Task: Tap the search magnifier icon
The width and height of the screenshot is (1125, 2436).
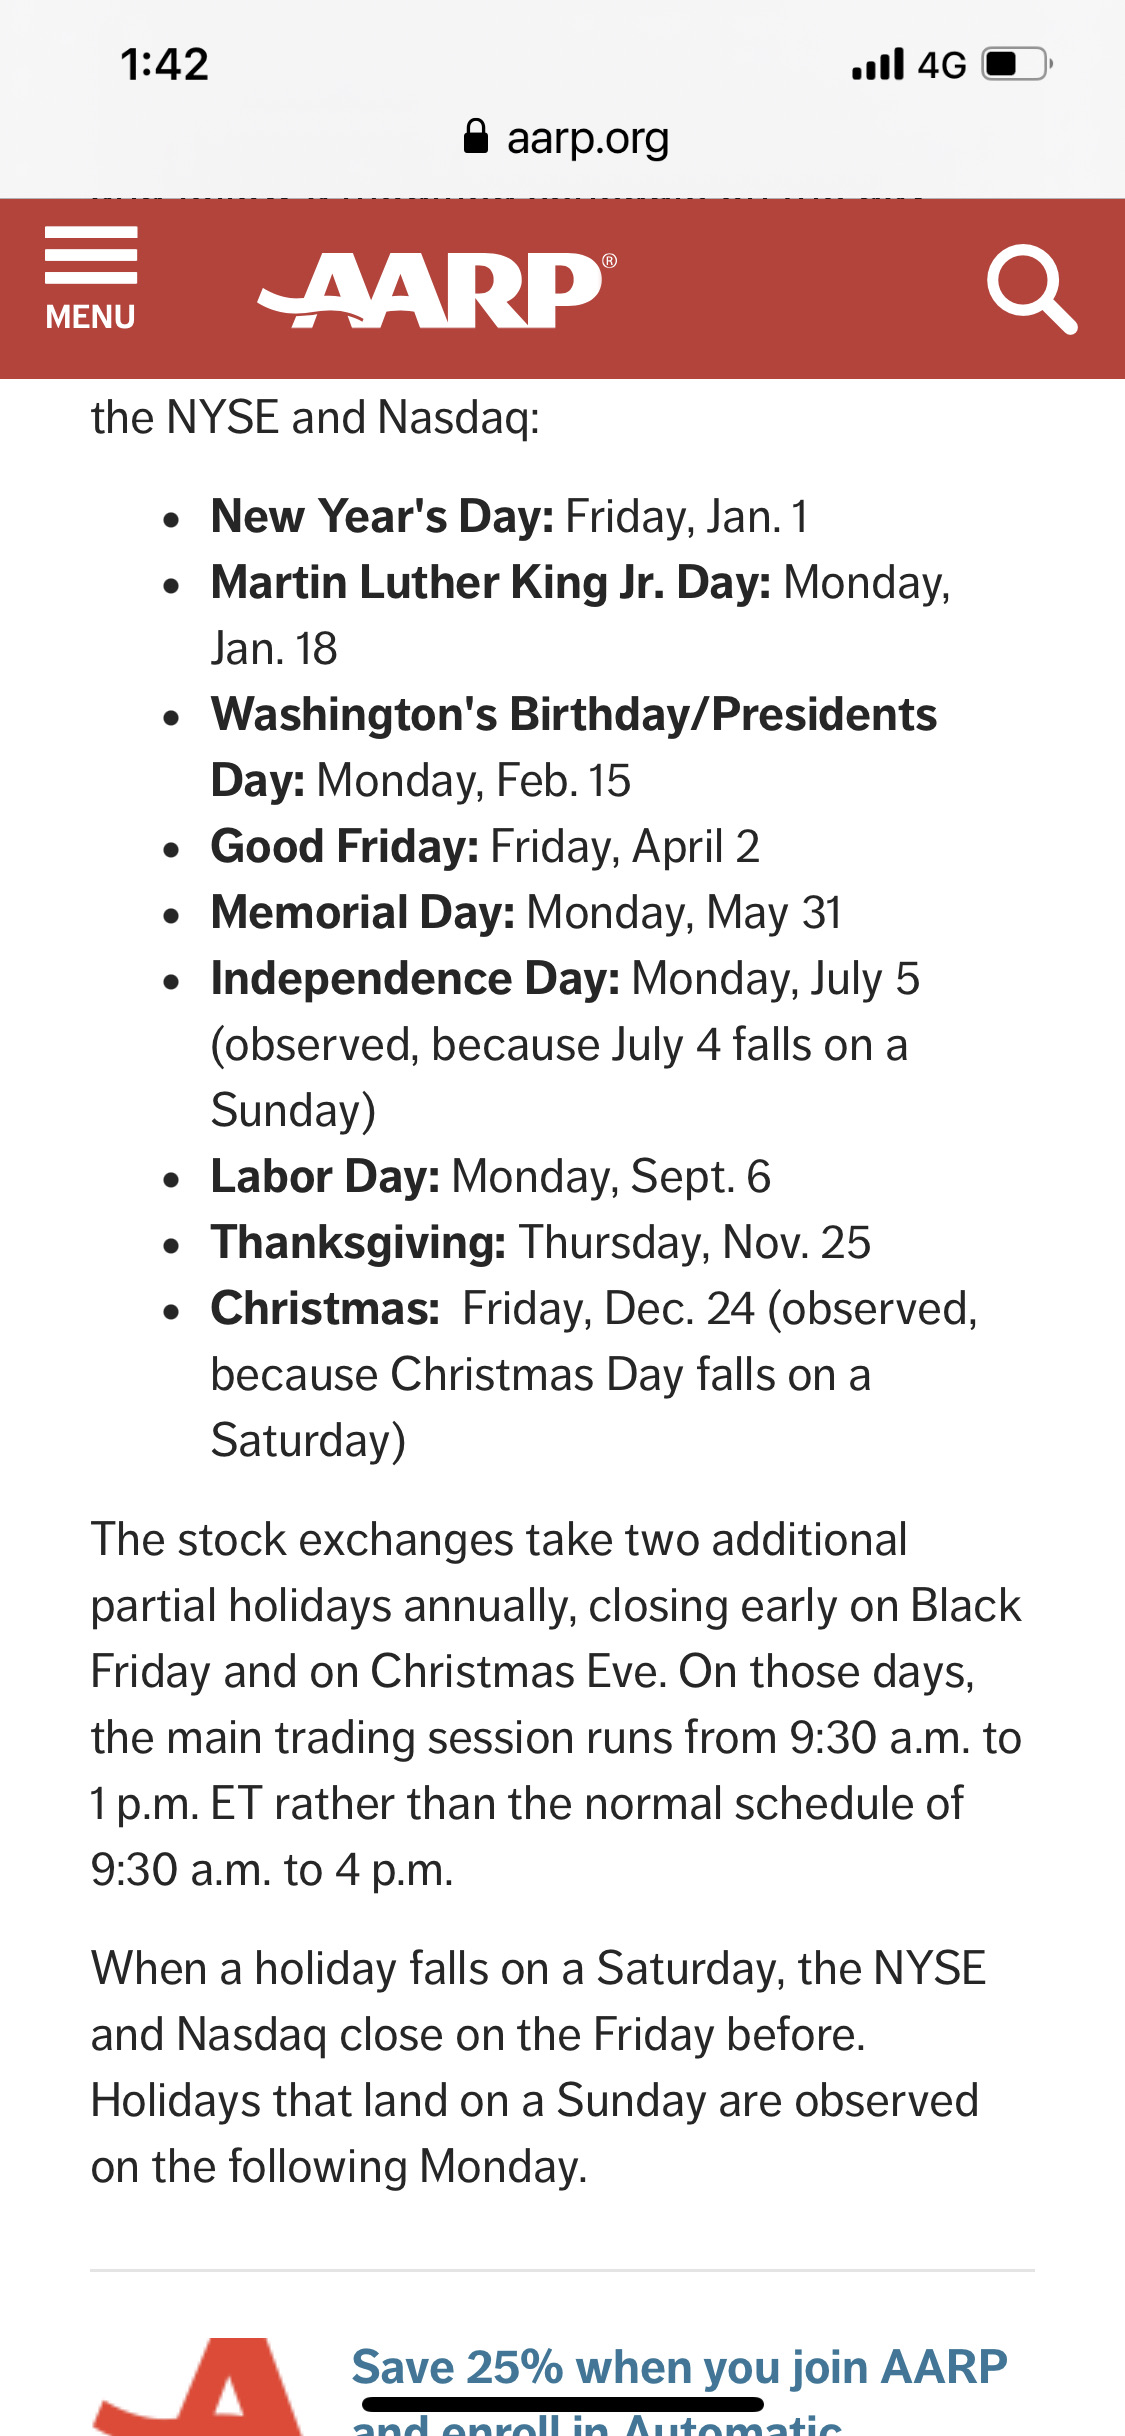Action: pyautogui.click(x=1031, y=289)
